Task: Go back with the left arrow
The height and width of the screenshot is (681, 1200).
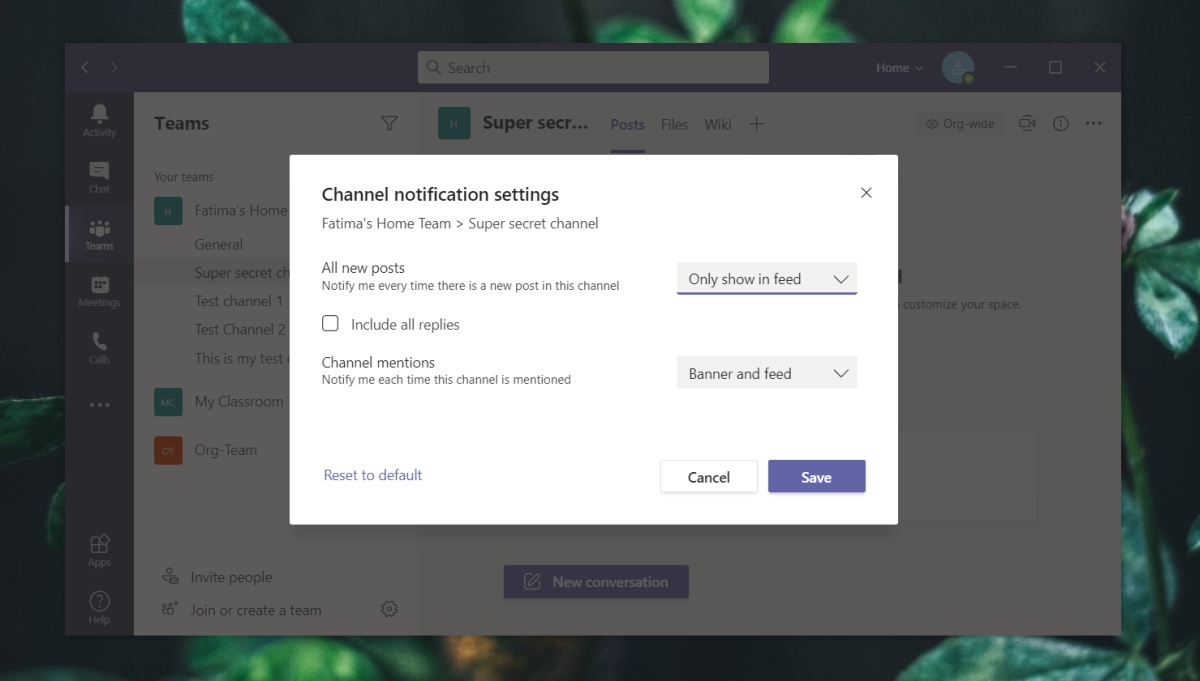Action: tap(84, 67)
